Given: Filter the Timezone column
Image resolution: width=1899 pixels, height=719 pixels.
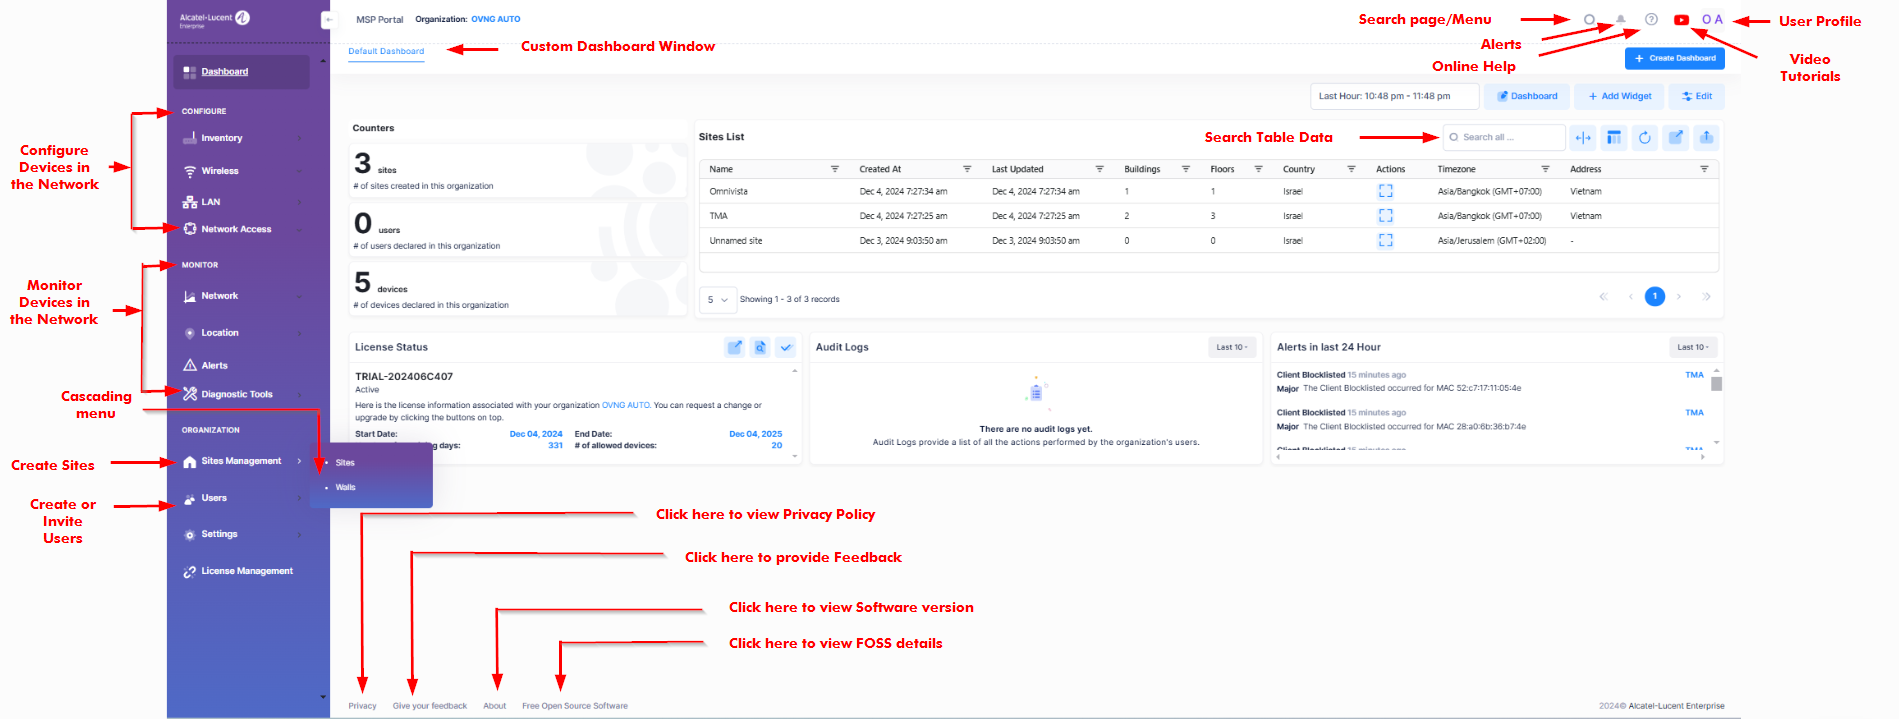Looking at the screenshot, I should [x=1545, y=169].
